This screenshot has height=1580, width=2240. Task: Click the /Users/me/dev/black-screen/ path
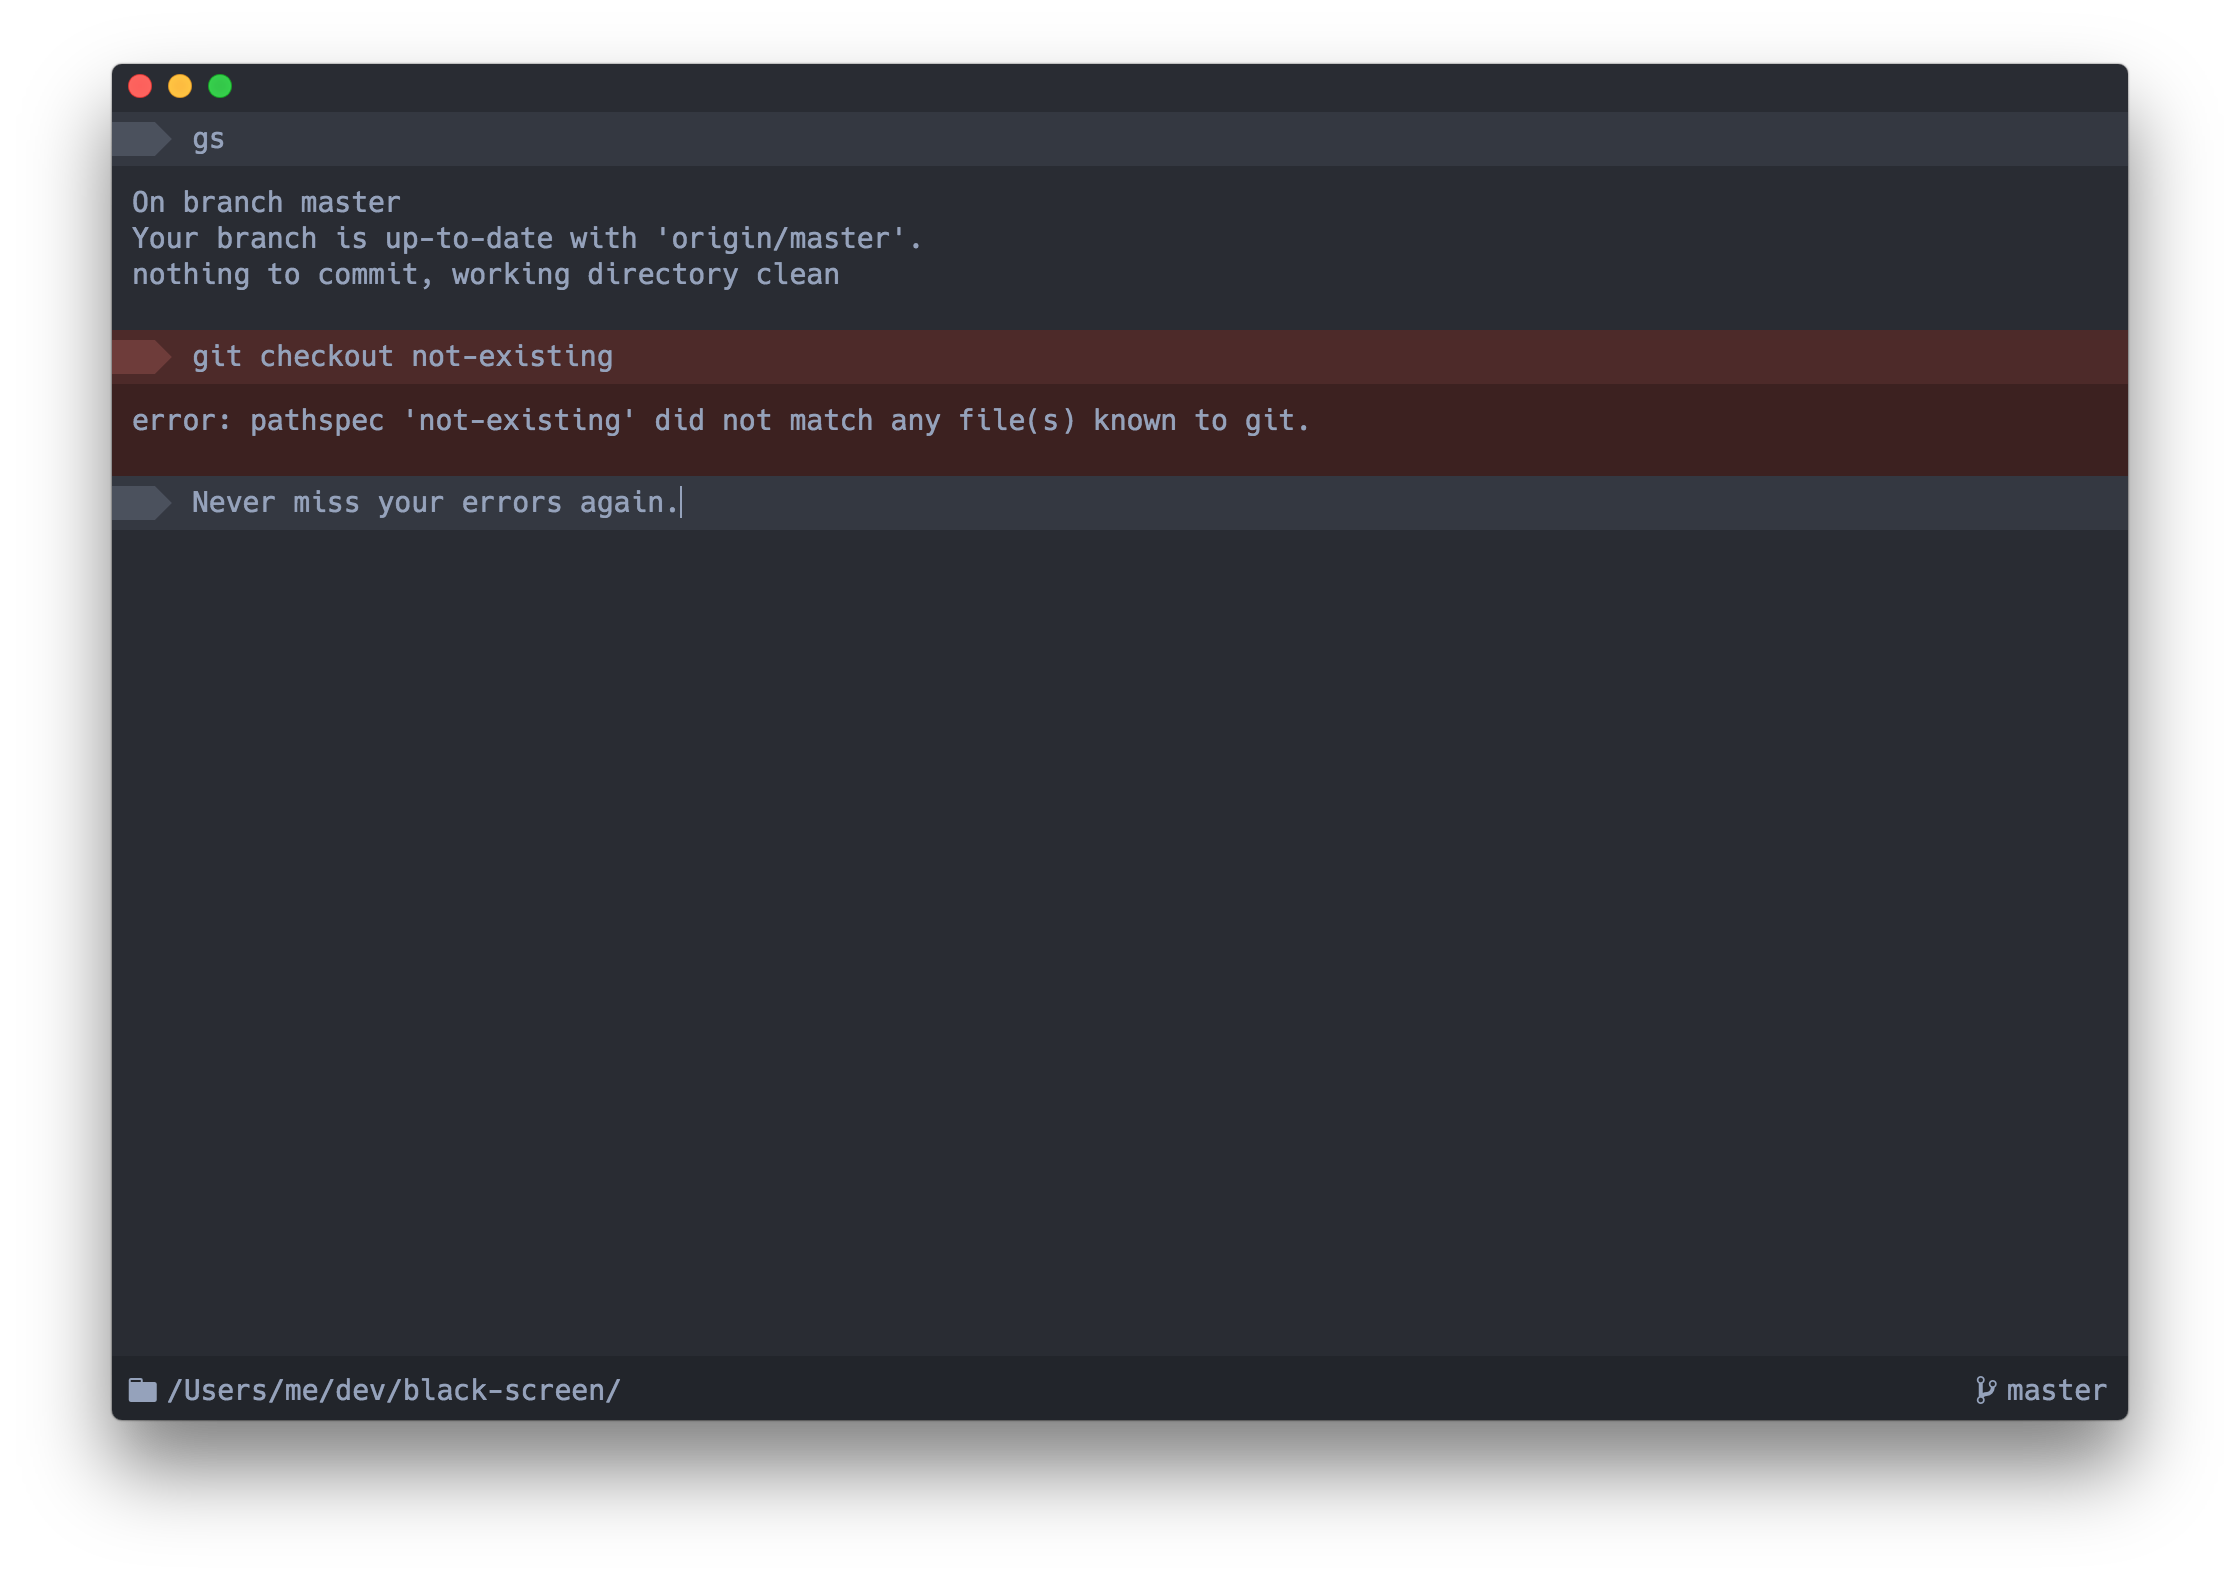tap(394, 1390)
